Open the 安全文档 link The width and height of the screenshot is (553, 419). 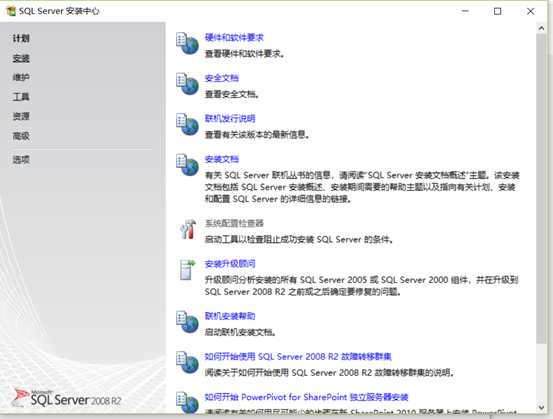(221, 78)
